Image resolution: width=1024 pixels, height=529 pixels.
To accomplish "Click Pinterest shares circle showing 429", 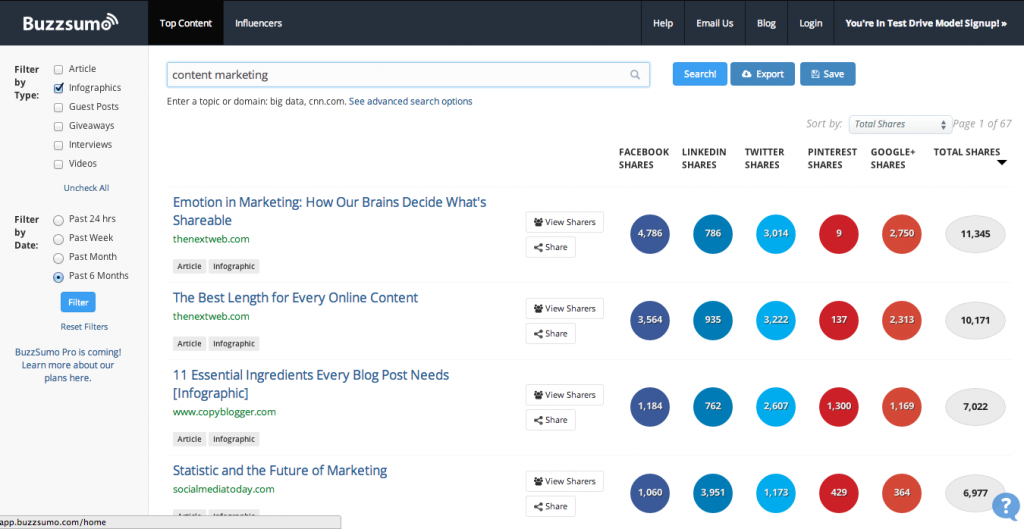I will (x=839, y=493).
